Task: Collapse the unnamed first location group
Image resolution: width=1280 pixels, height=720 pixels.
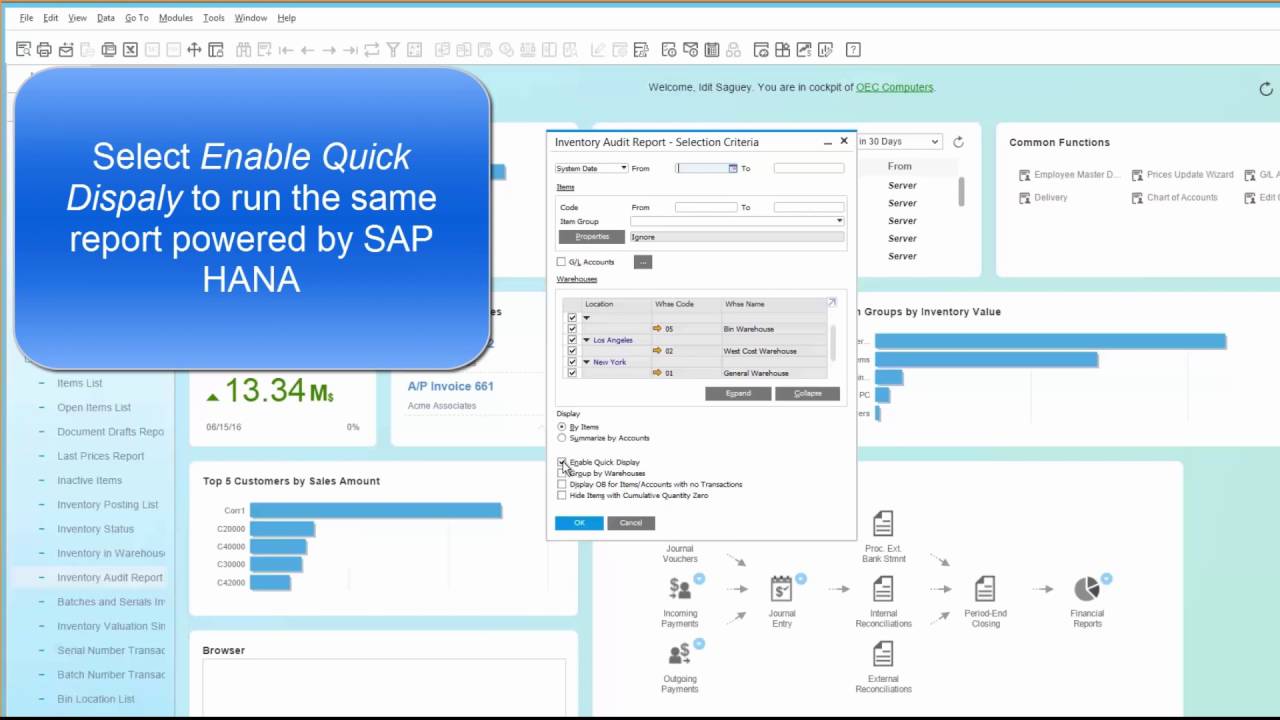Action: point(587,318)
